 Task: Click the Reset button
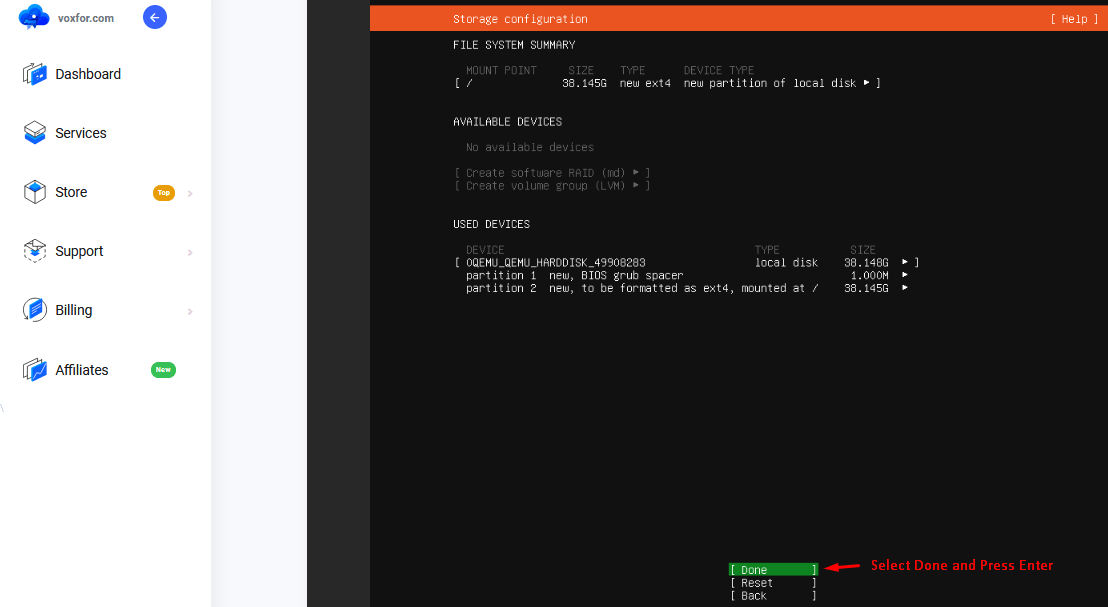tap(772, 582)
